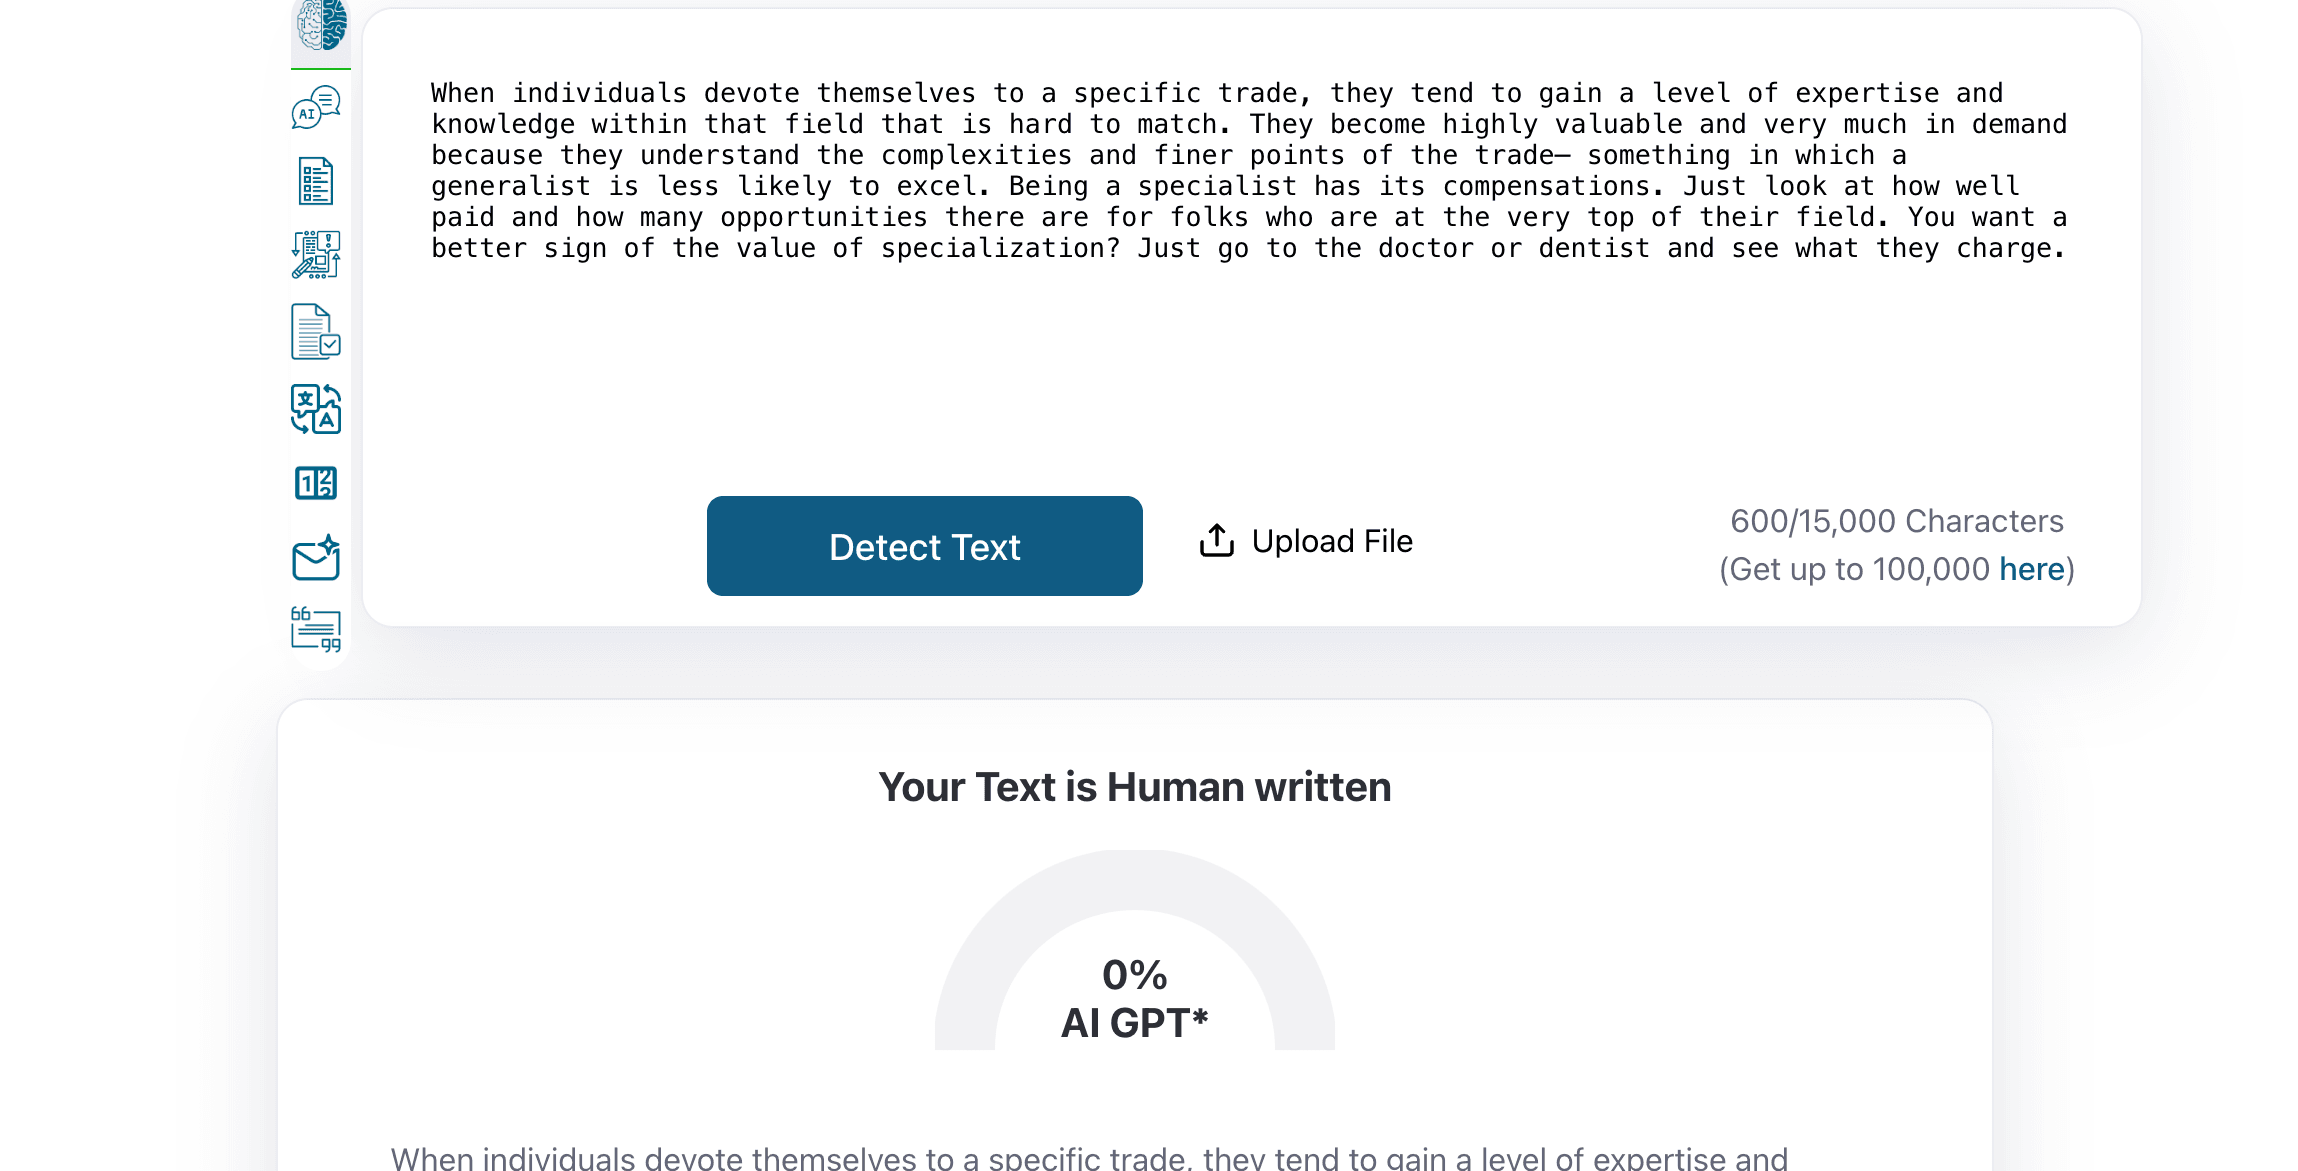Open the AI Detector brain icon
The height and width of the screenshot is (1171, 2298).
point(321,25)
